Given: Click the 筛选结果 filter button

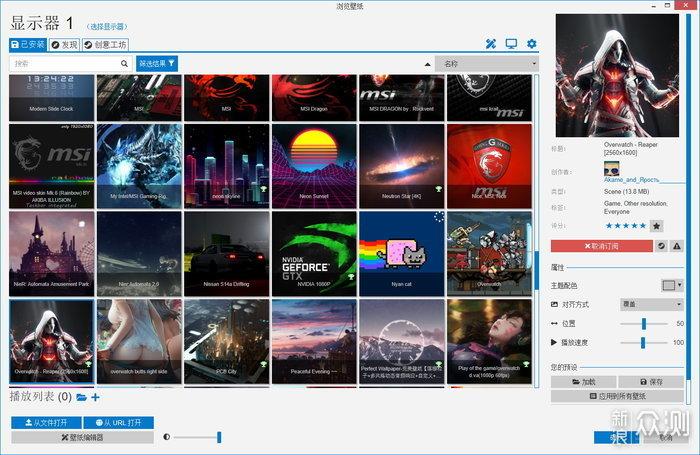Looking at the screenshot, I should click(x=157, y=64).
